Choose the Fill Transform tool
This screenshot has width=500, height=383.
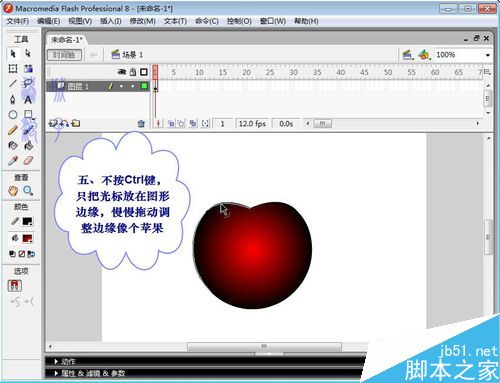pos(28,69)
